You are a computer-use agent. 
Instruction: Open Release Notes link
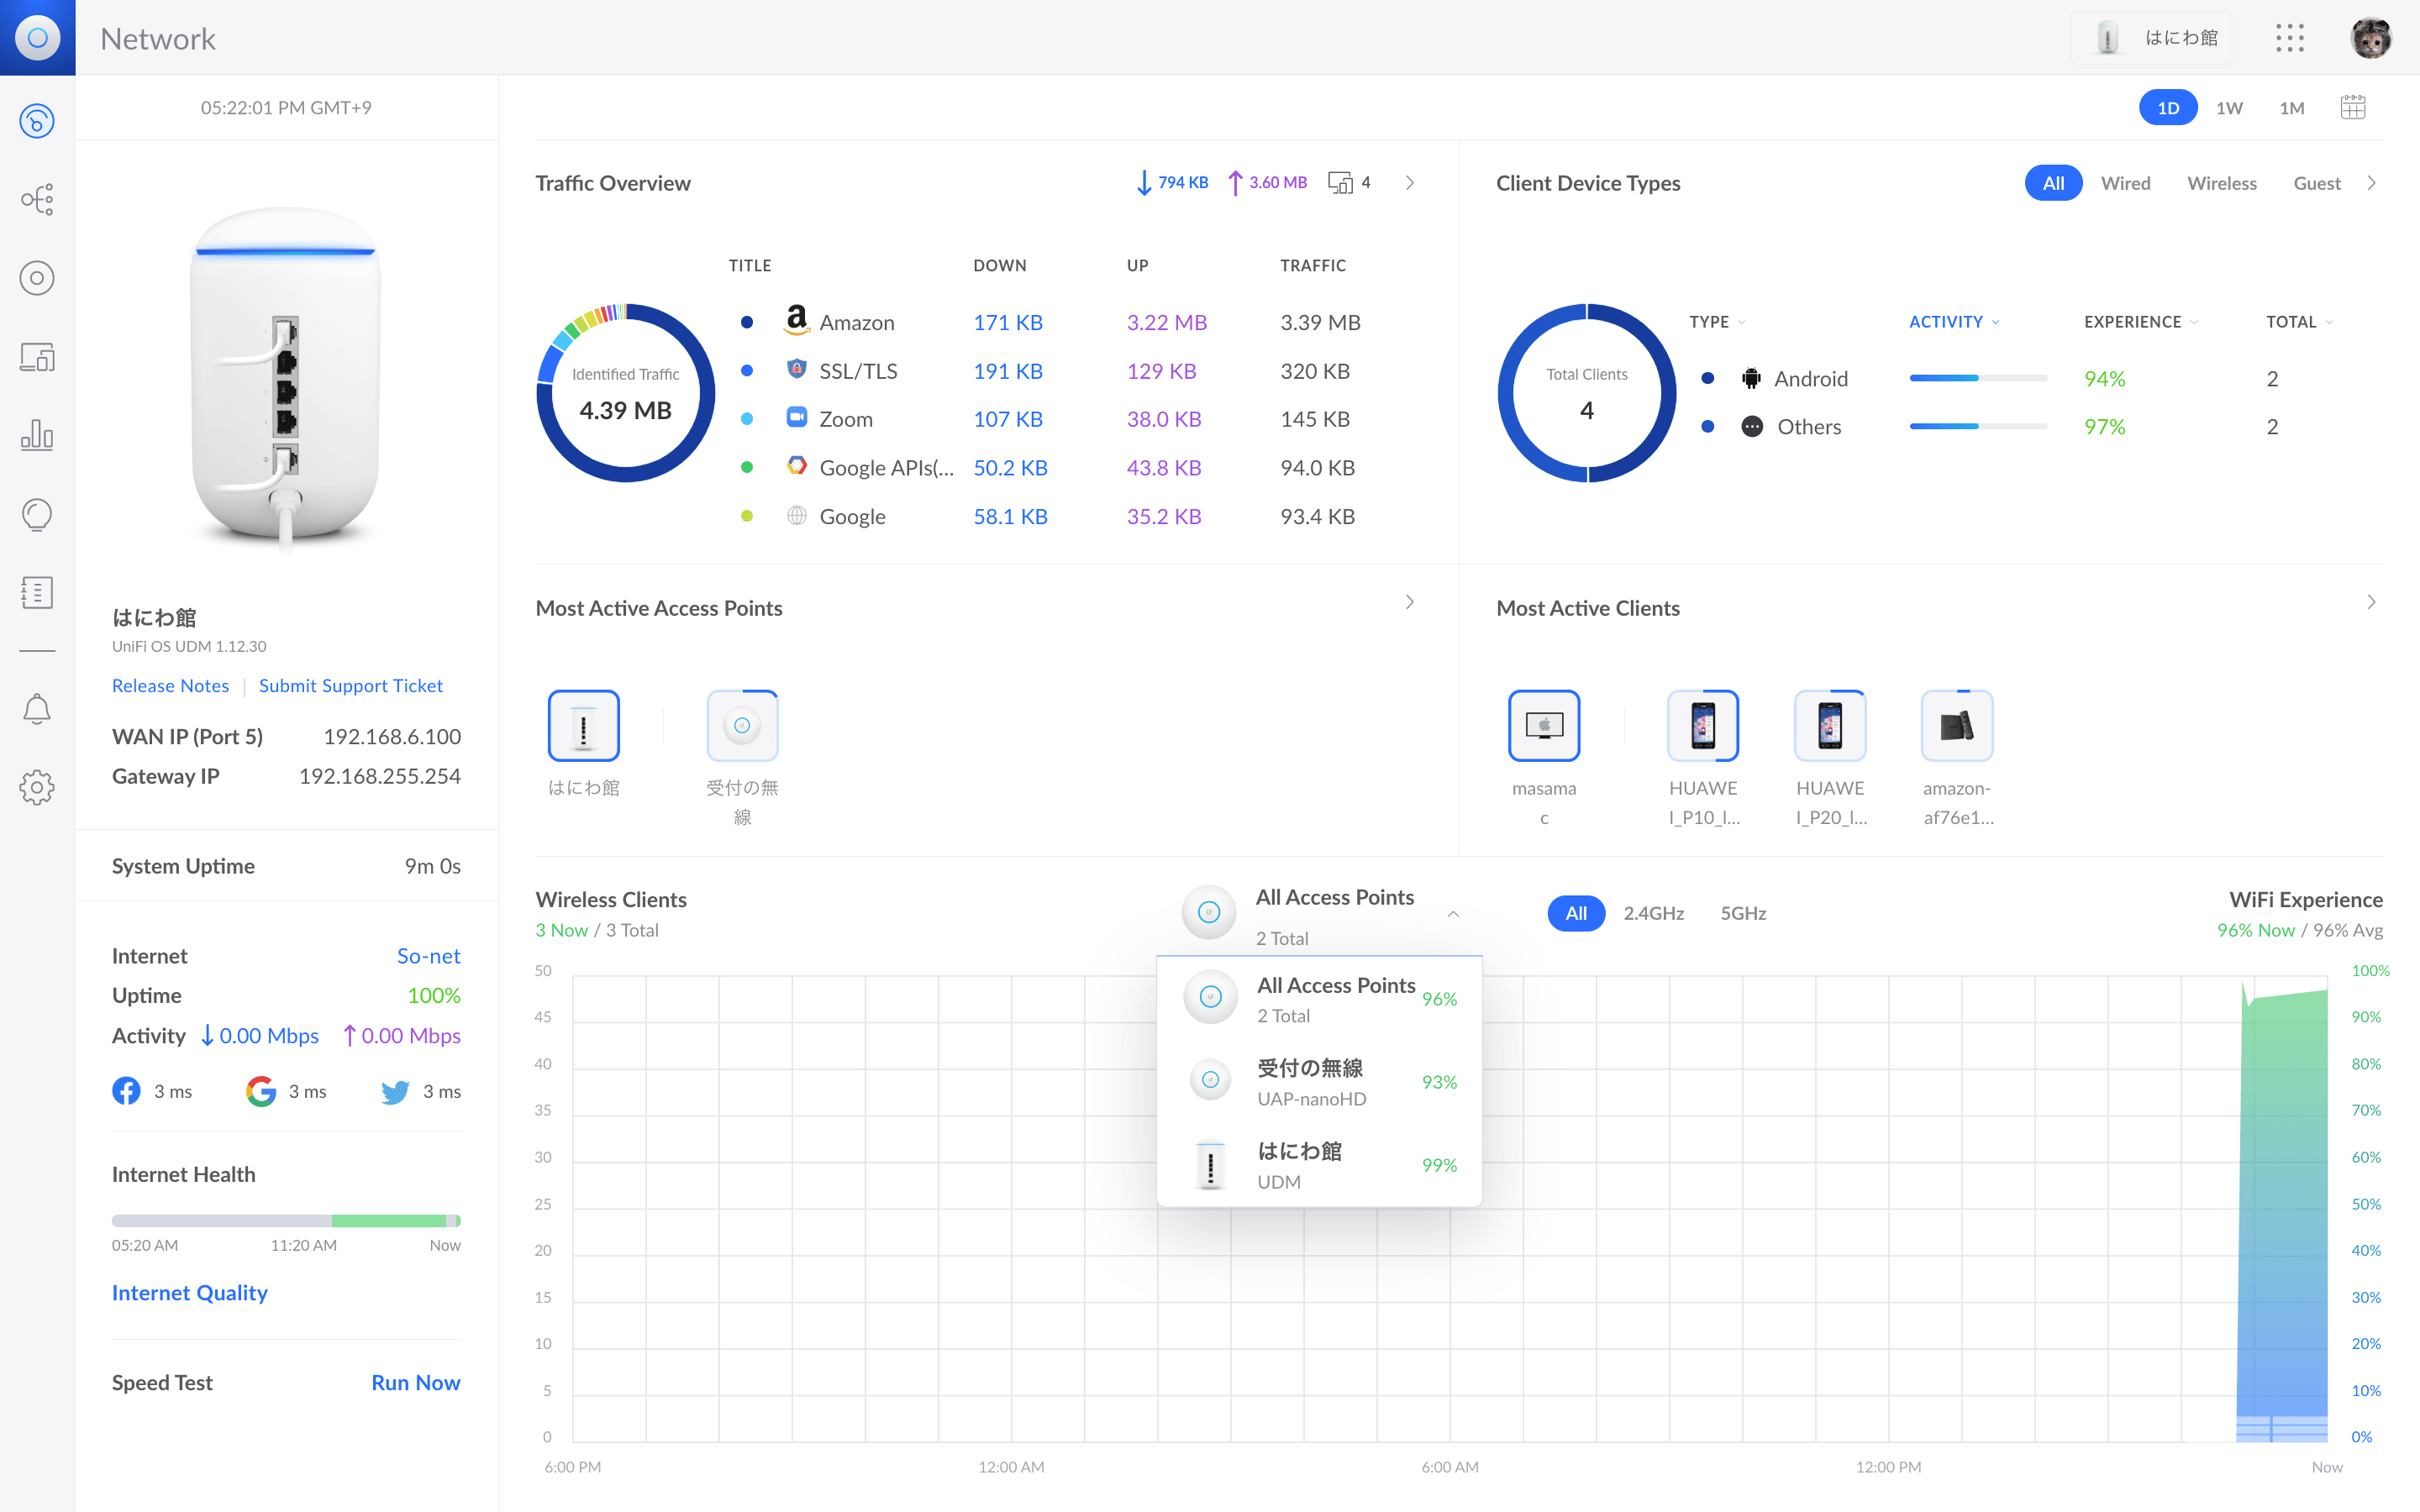tap(170, 685)
